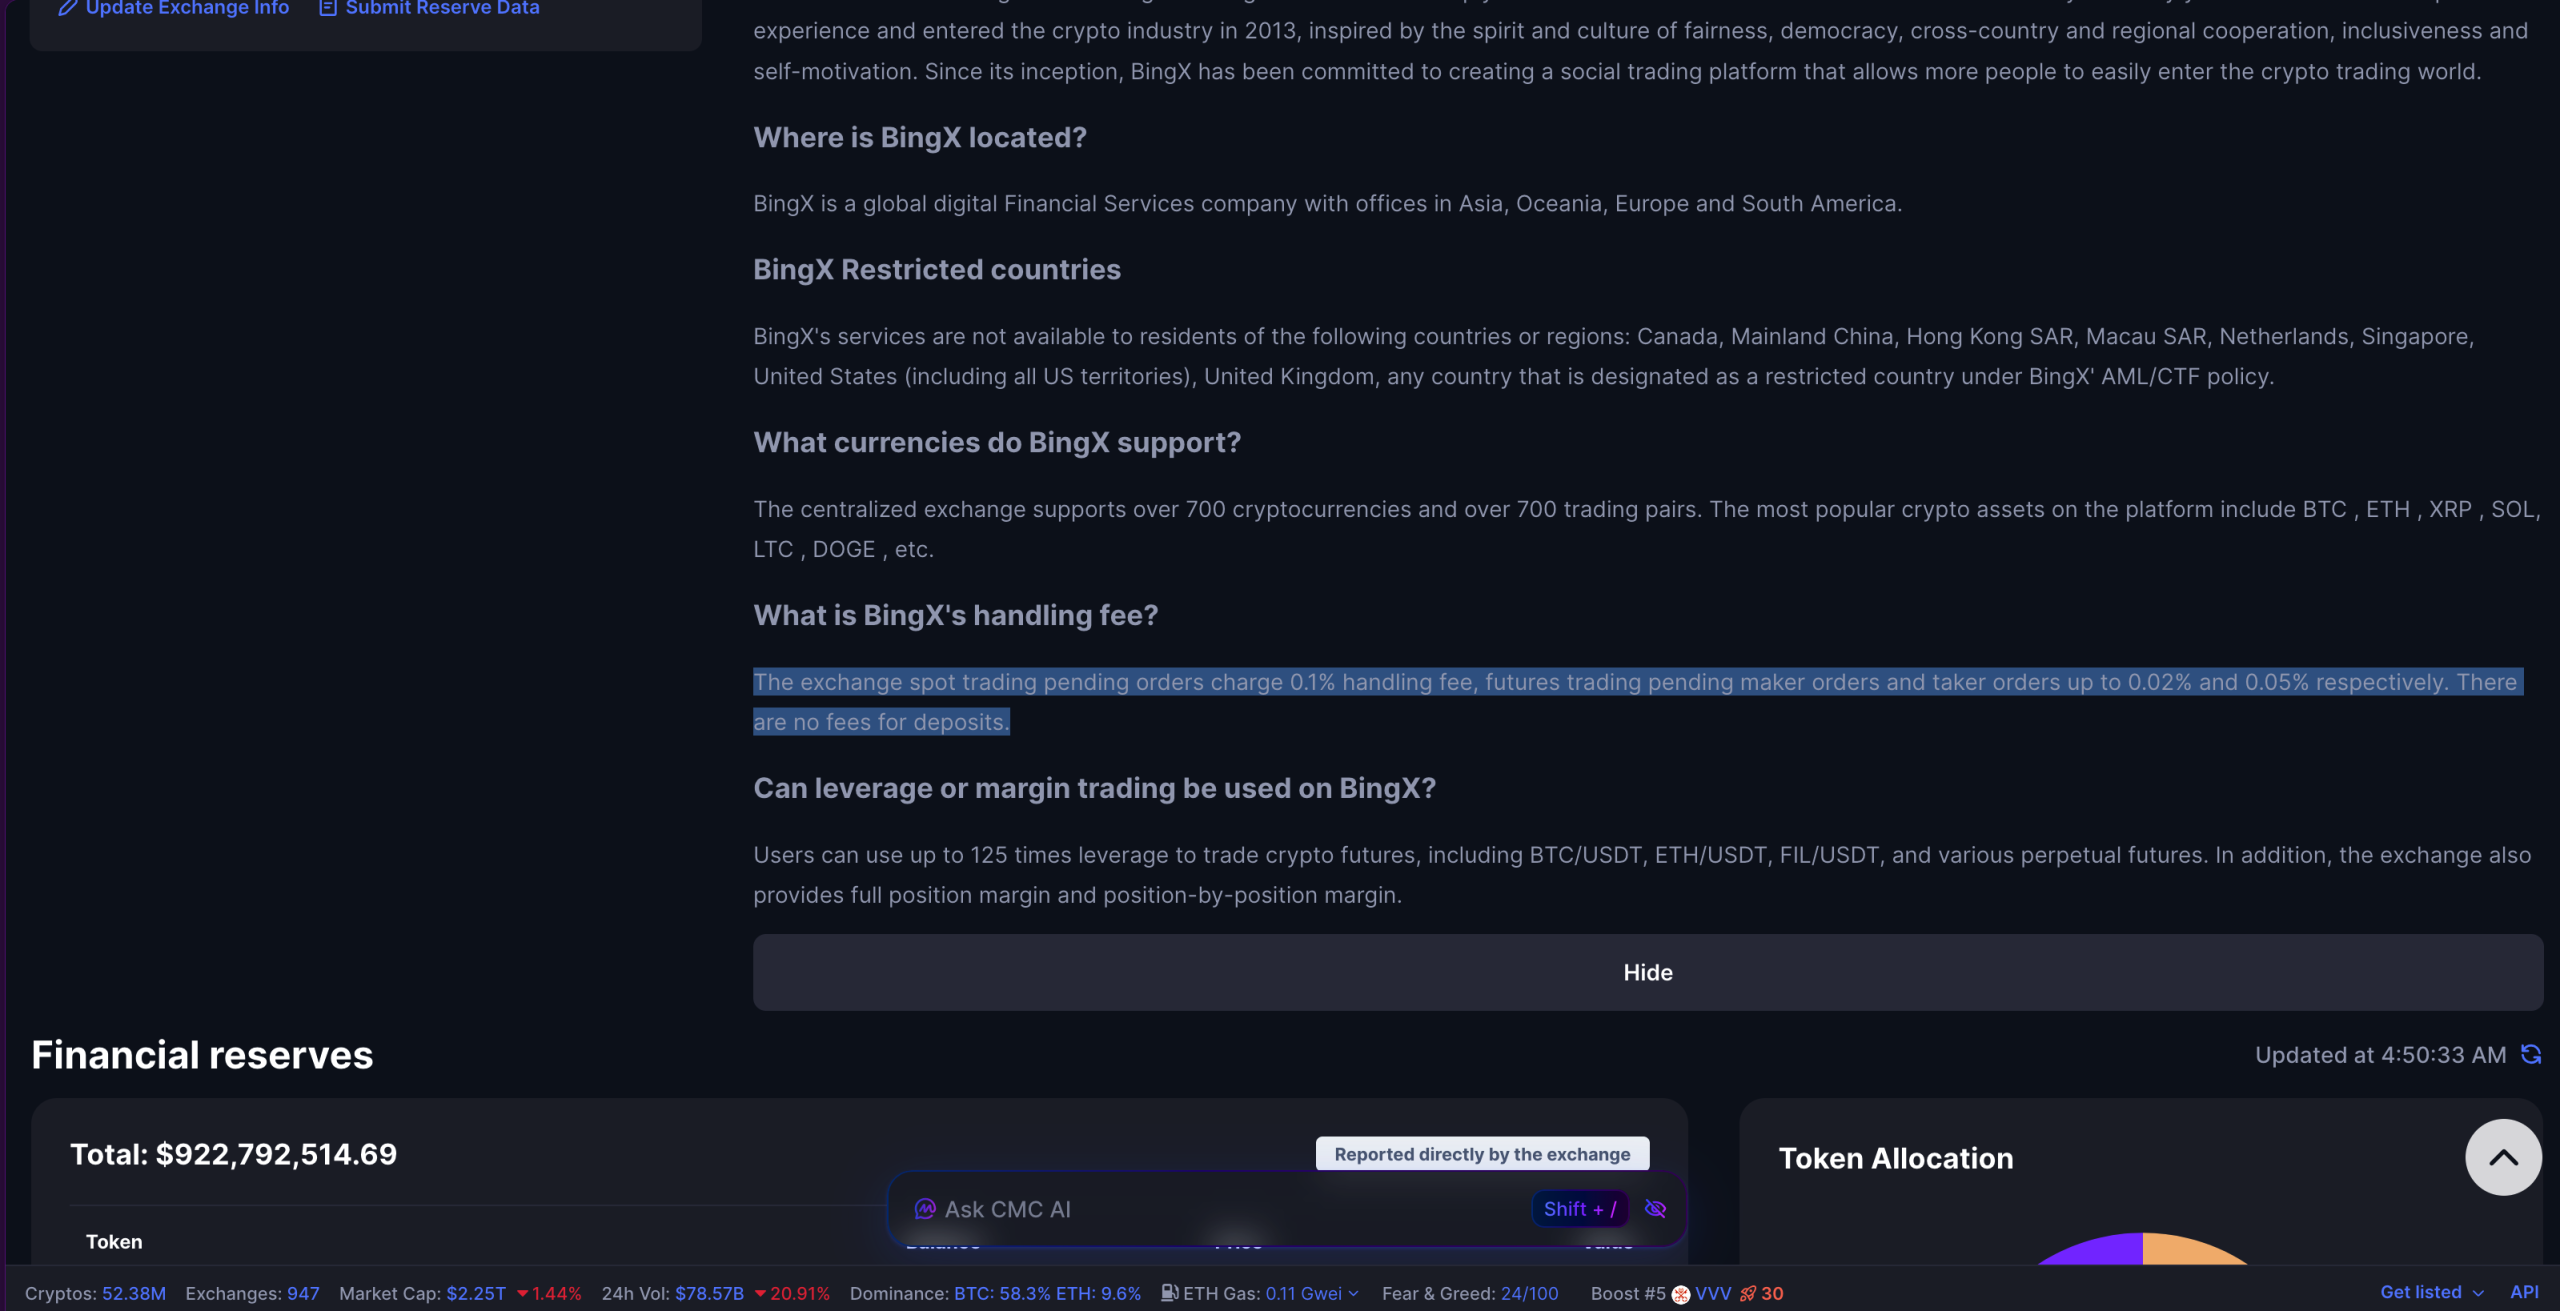Open the Submit Reserve Data link

[429, 8]
